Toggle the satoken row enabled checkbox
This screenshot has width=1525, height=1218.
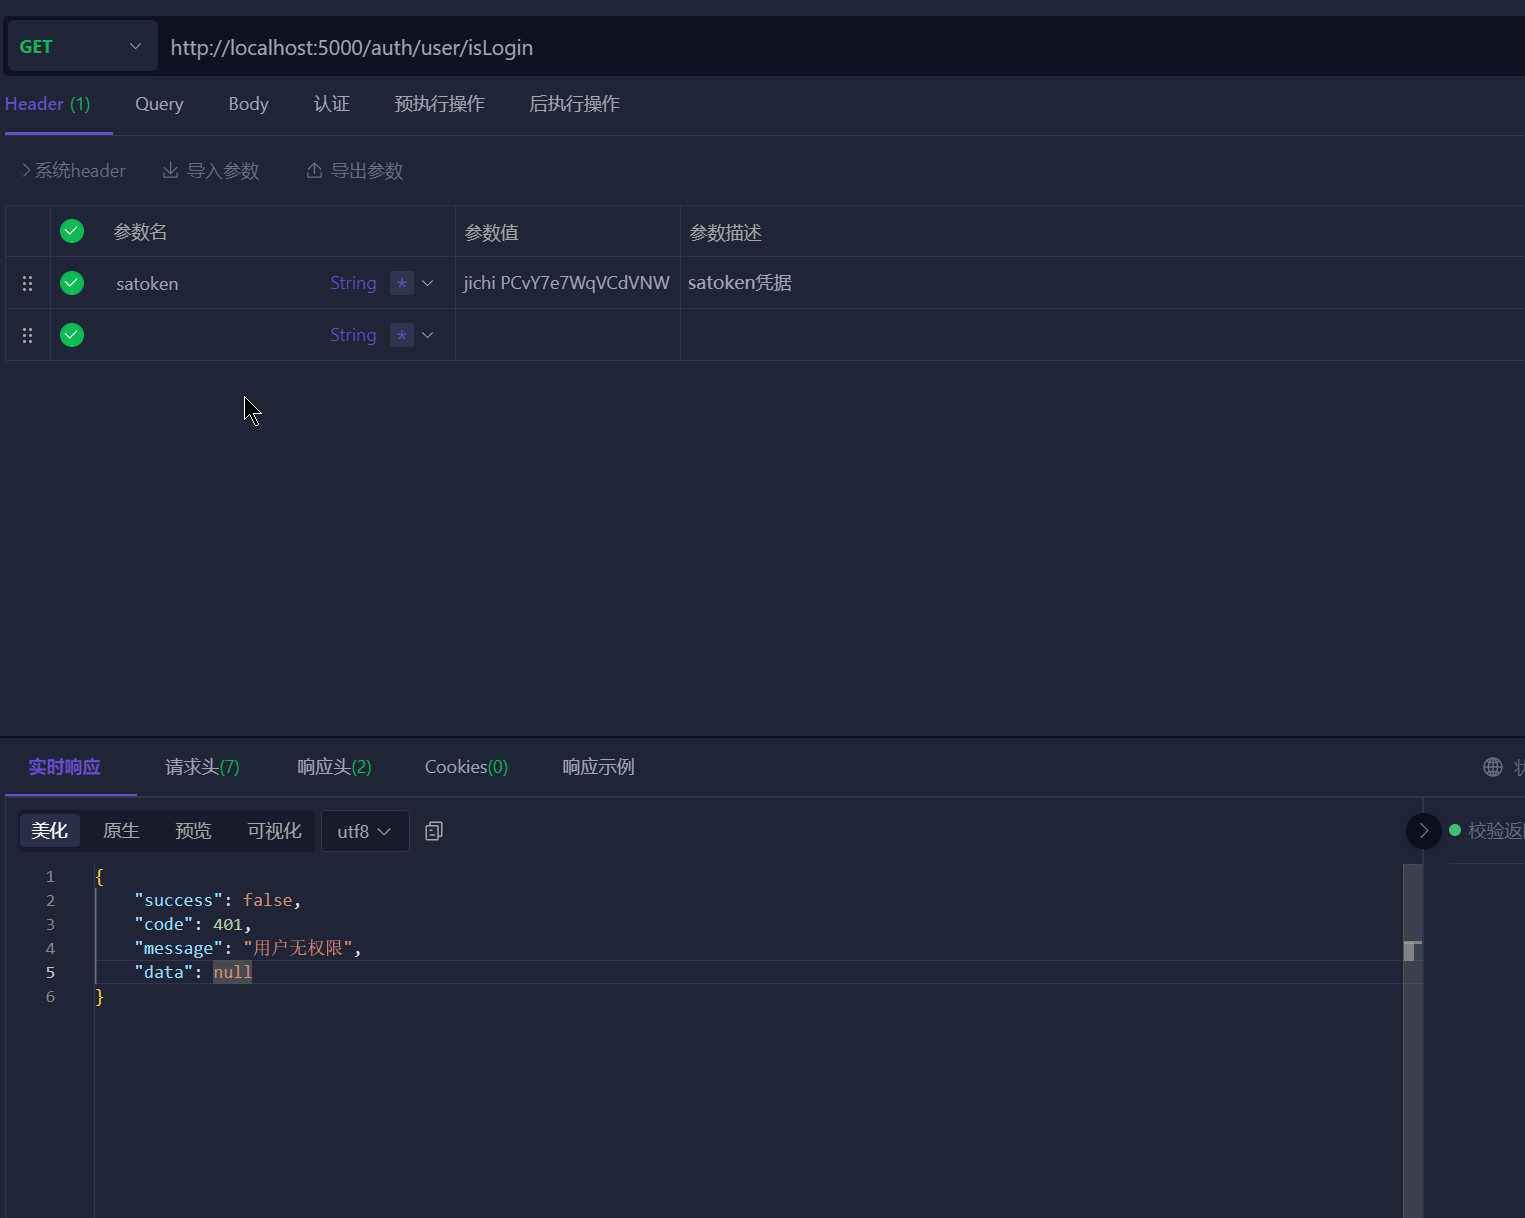[x=72, y=283]
